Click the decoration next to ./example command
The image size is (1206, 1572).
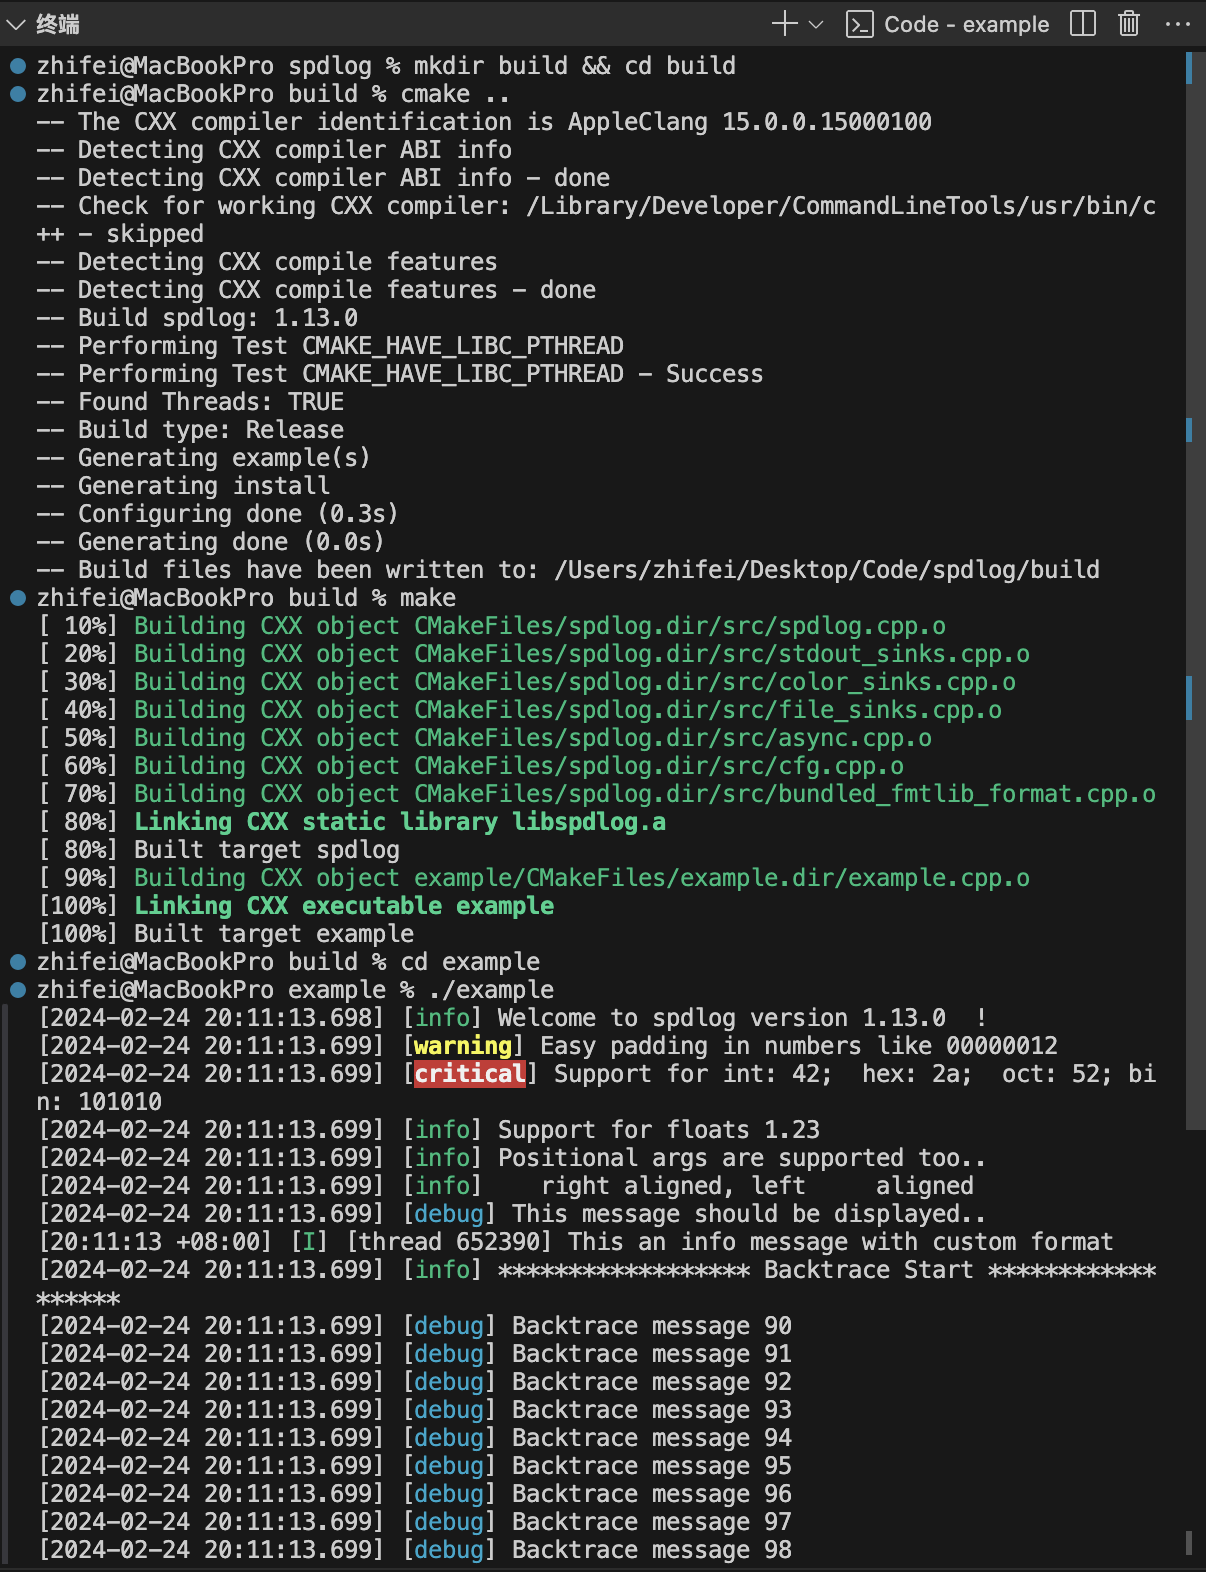click(x=17, y=989)
